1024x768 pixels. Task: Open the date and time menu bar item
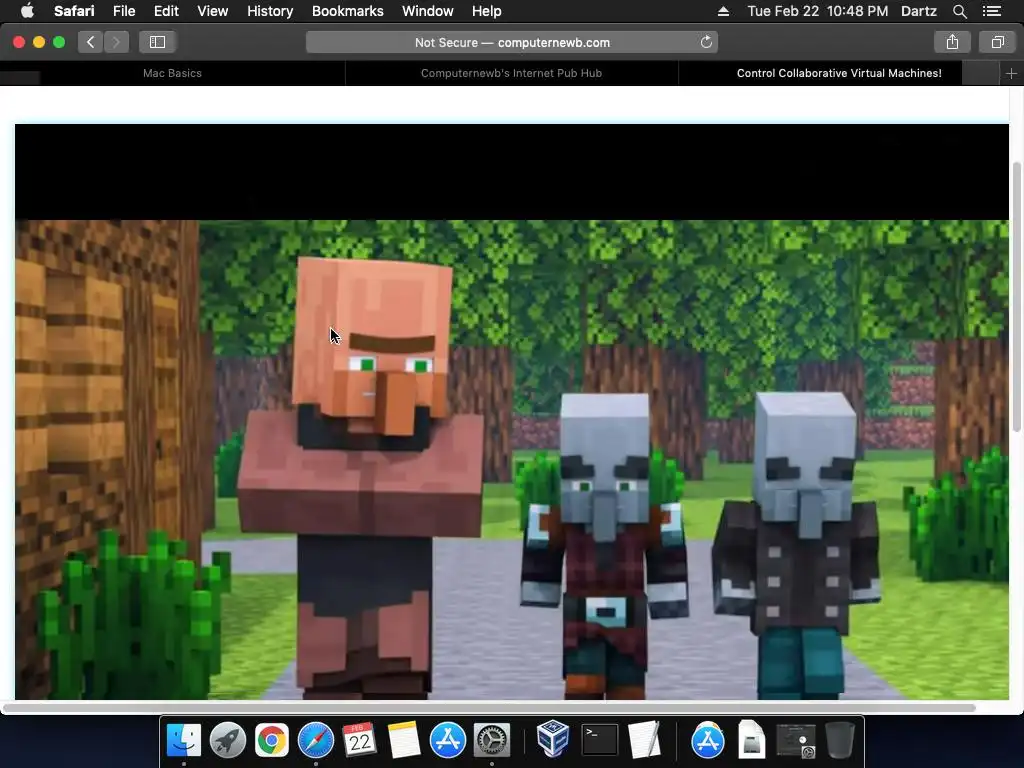[x=817, y=11]
